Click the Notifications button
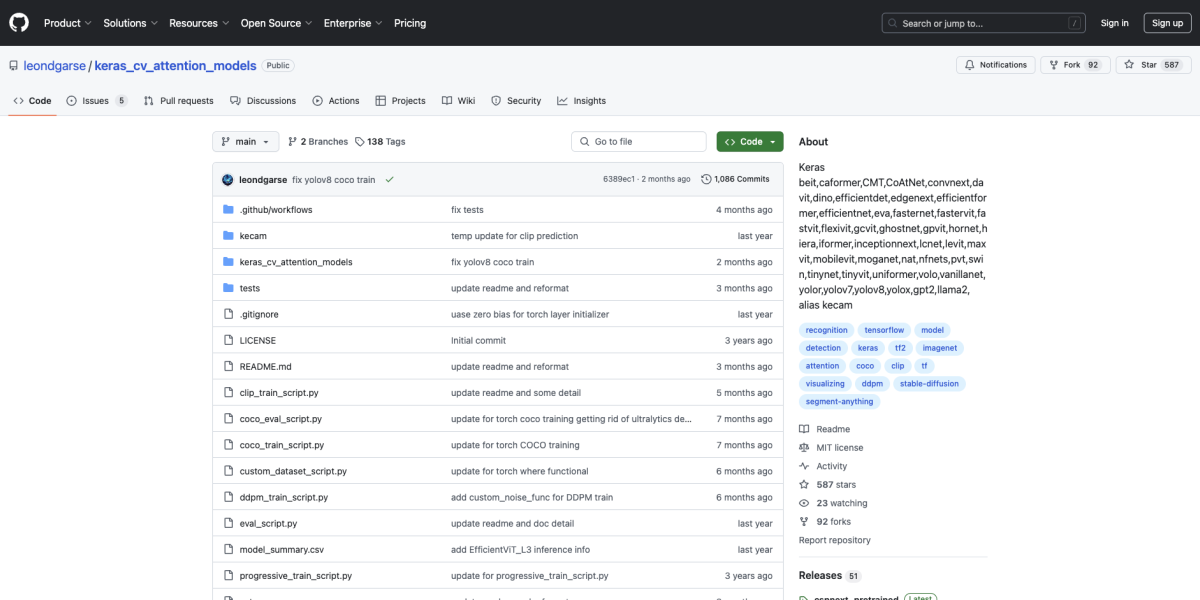The image size is (1200, 600). click(x=996, y=65)
